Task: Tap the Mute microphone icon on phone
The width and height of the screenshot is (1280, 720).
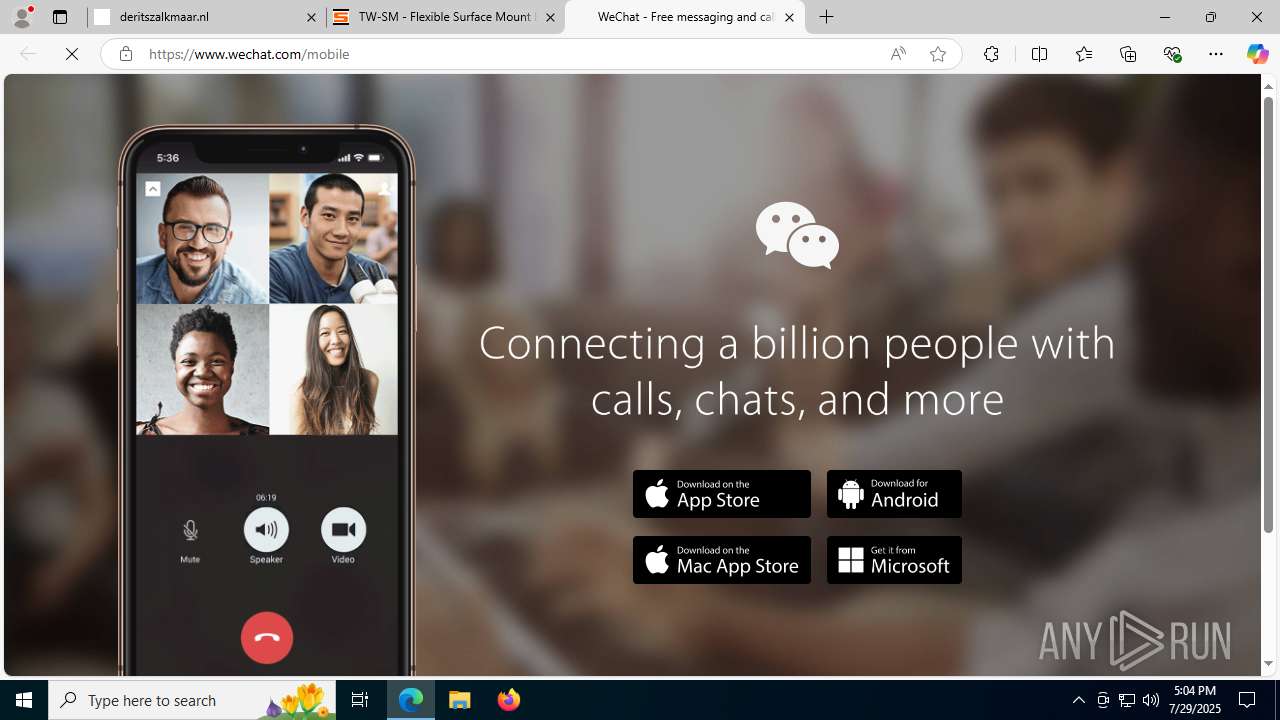Action: (x=190, y=530)
